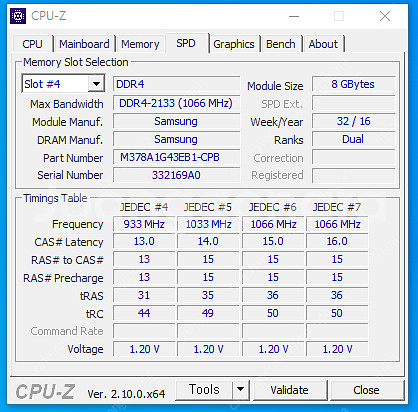Click the JEDEC #7 column header
The height and width of the screenshot is (412, 418).
[x=337, y=207]
